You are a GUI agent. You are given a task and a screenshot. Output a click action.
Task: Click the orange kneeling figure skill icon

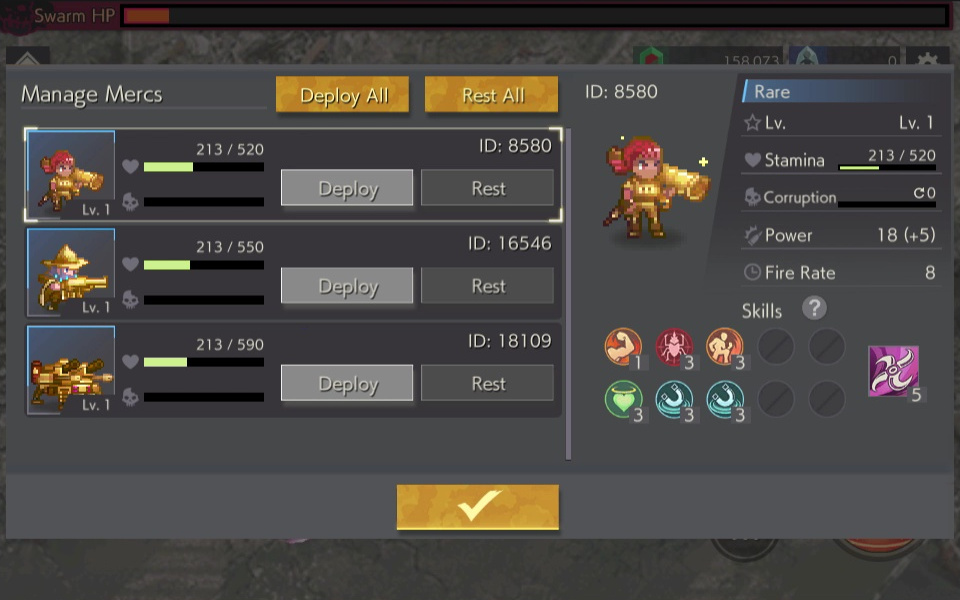[725, 347]
